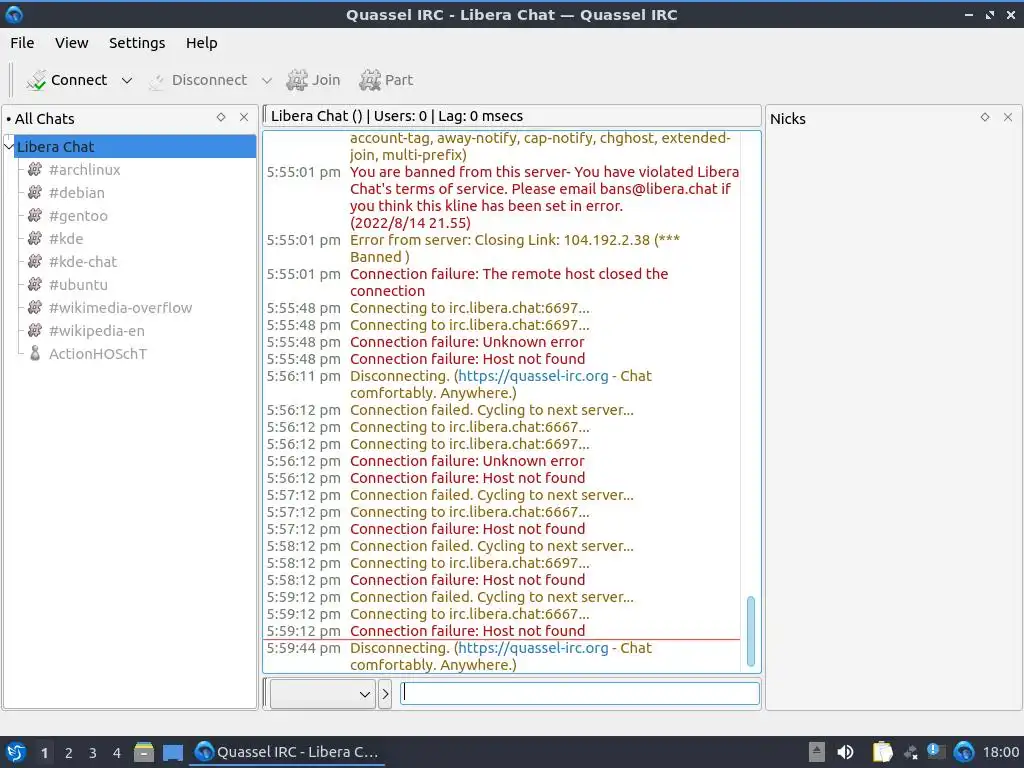Image resolution: width=1024 pixels, height=768 pixels.
Task: Open the Disconnect dropdown arrow
Action: [266, 80]
